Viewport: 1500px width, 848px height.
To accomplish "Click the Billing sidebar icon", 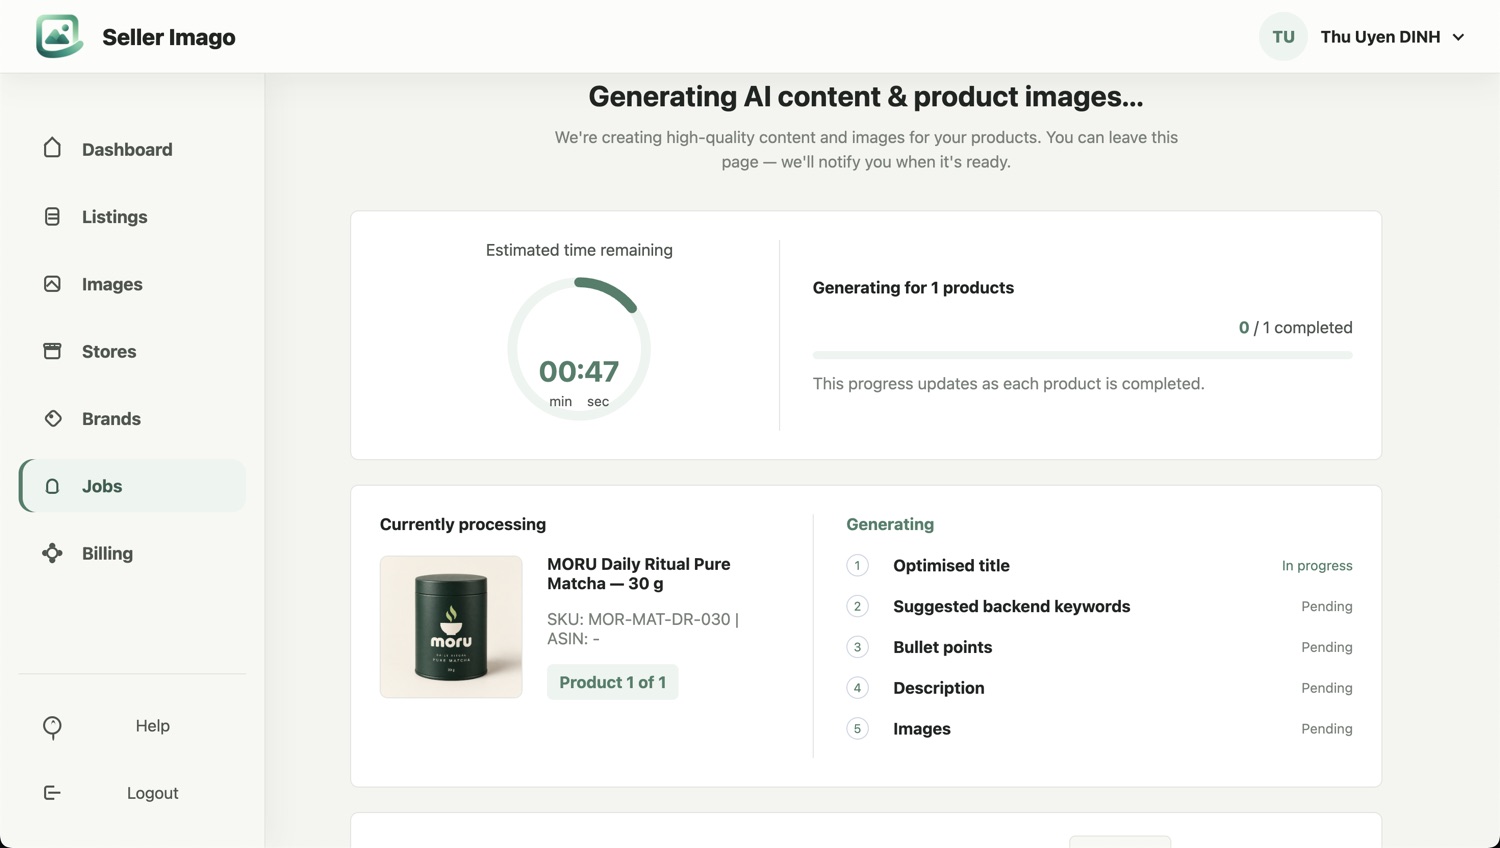I will (52, 553).
